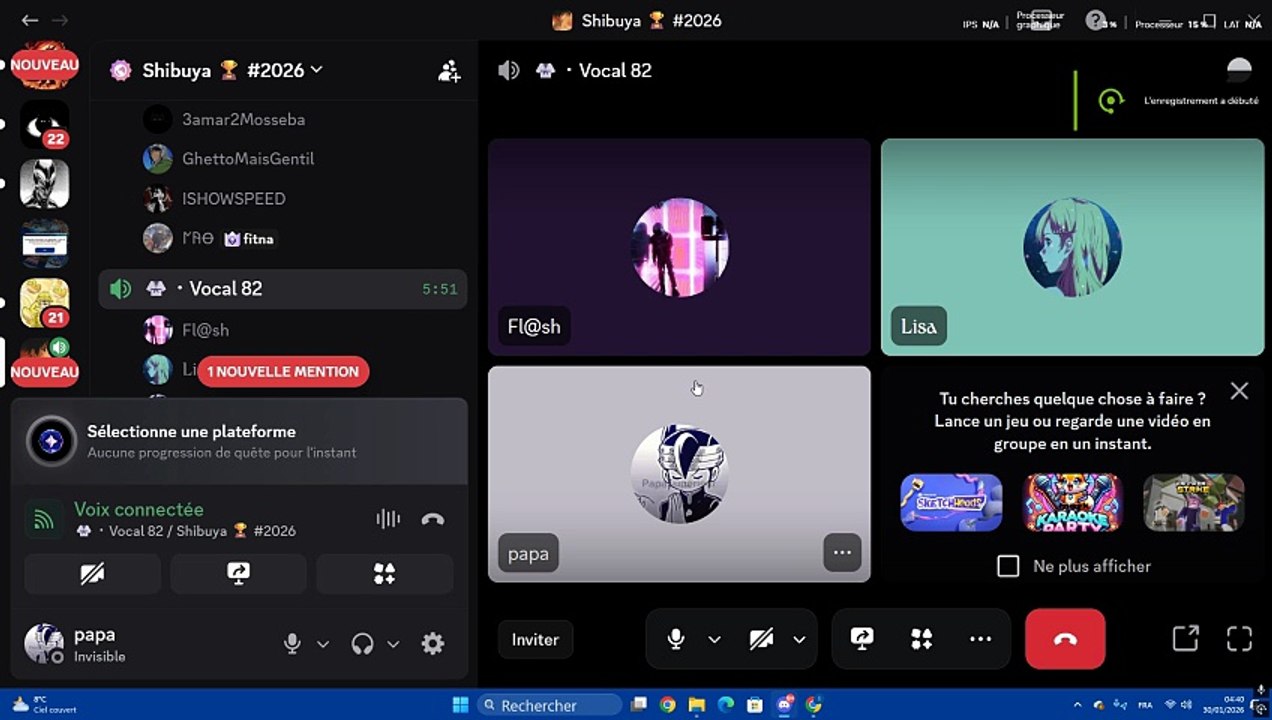
Task: Open File Explorer from the taskbar
Action: coord(697,705)
